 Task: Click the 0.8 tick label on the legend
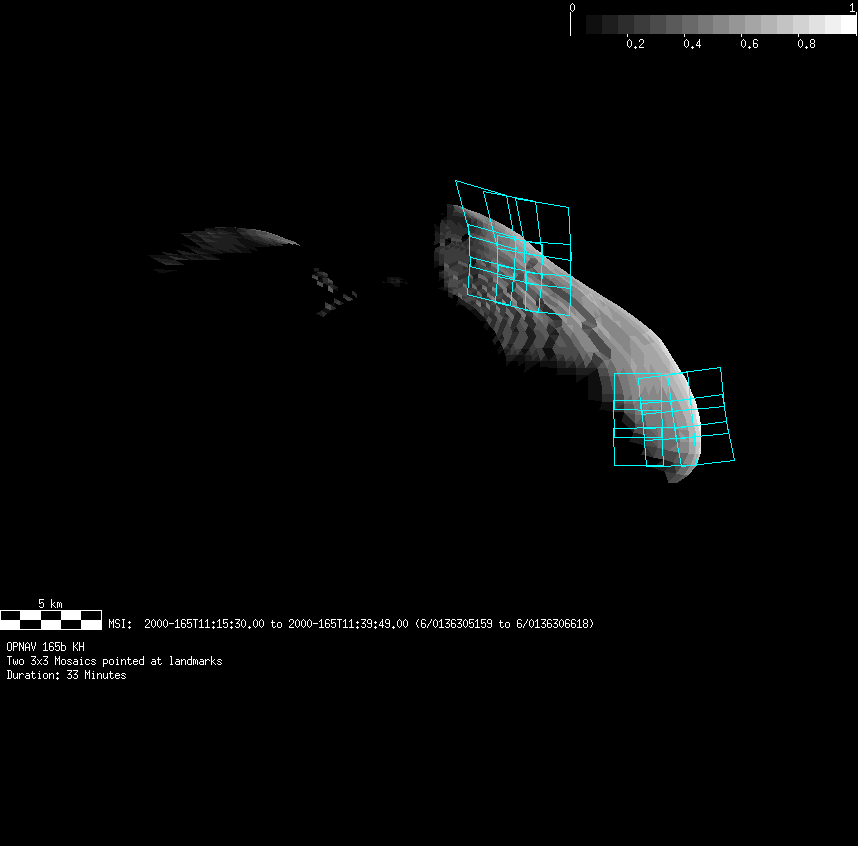pos(807,44)
